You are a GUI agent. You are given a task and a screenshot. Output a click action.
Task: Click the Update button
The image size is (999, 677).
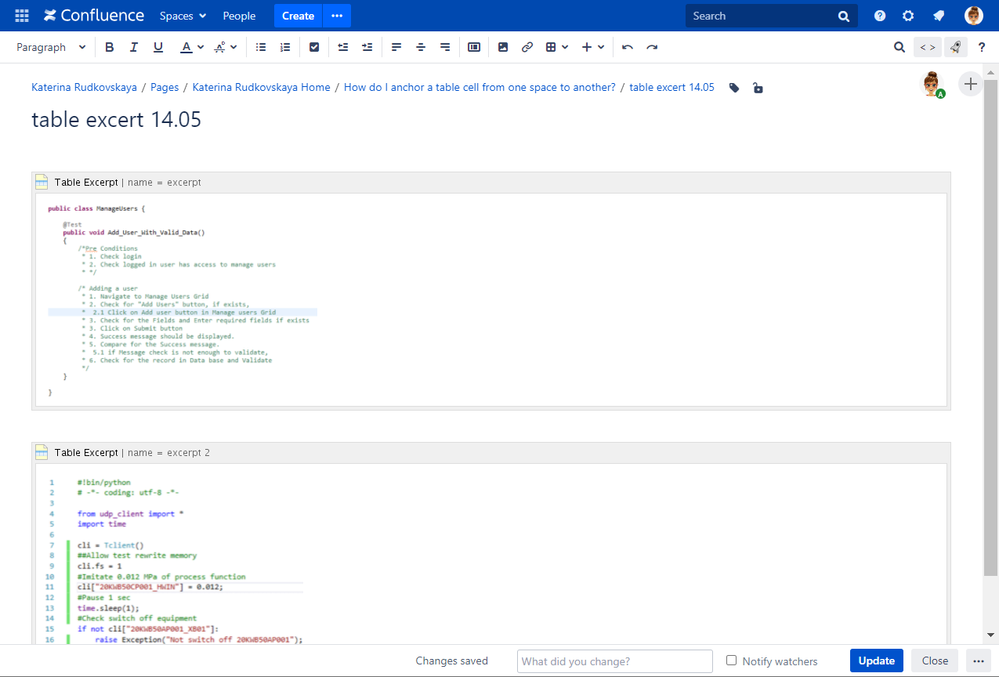[876, 660]
